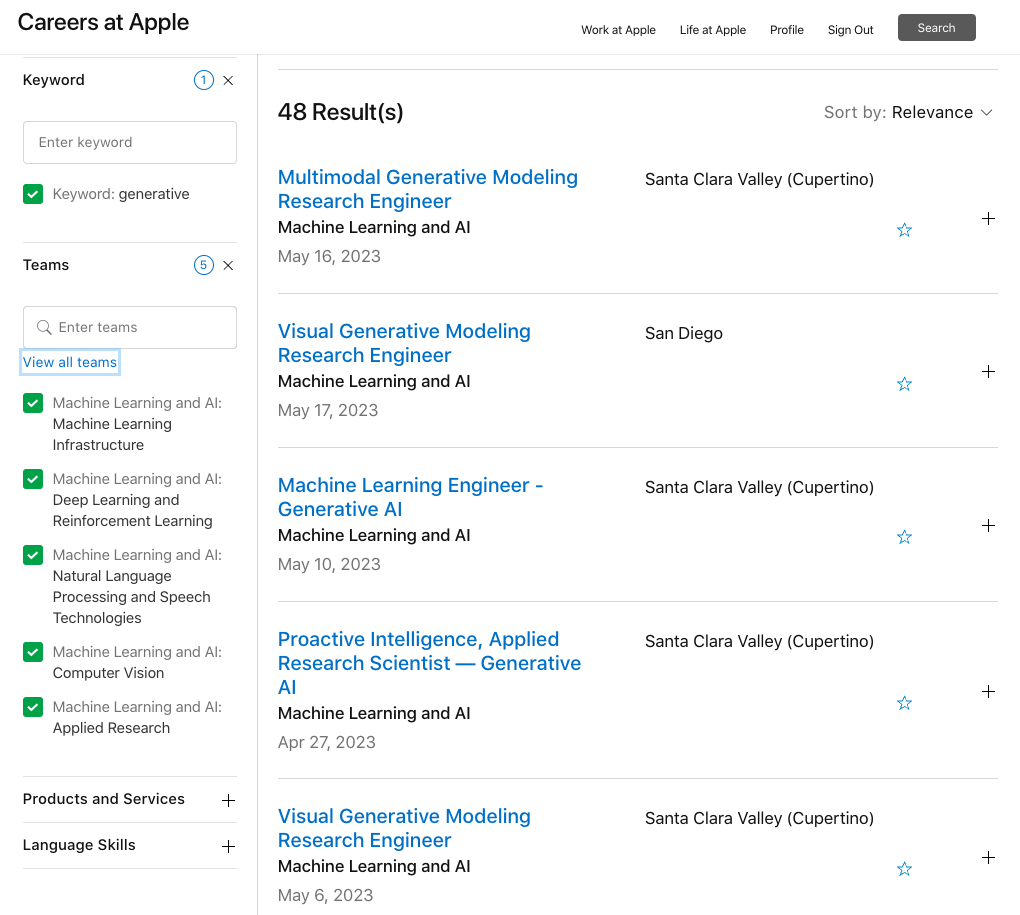This screenshot has height=915, width=1020.
Task: Click Sign Out in the header
Action: pyautogui.click(x=850, y=30)
